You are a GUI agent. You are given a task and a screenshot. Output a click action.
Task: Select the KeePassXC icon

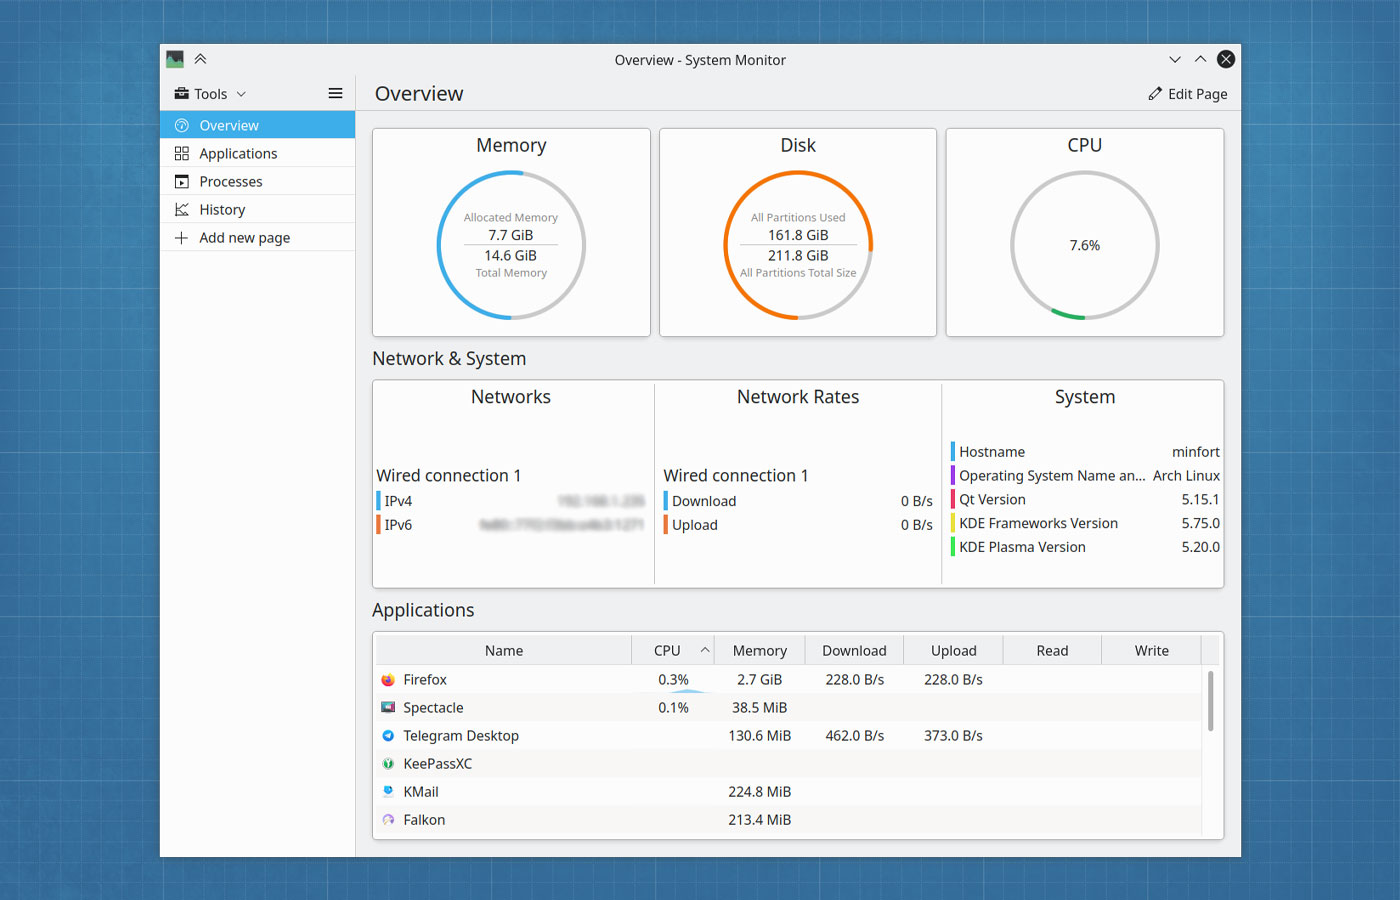click(388, 763)
